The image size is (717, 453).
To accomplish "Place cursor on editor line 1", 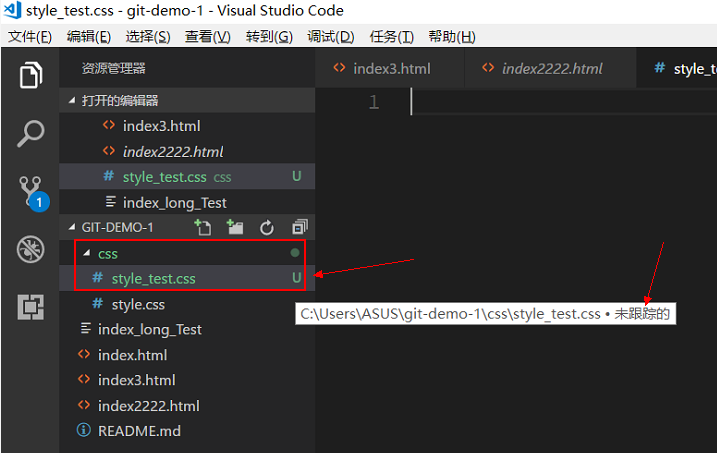I will point(564,101).
